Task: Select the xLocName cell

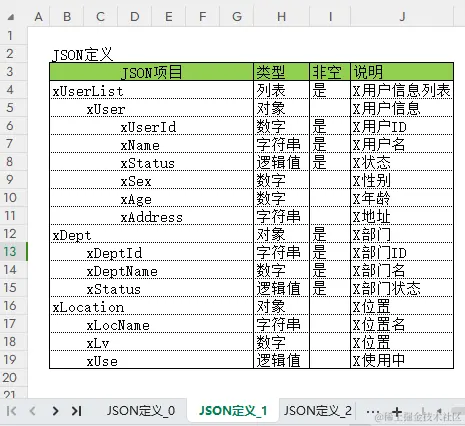Action: [151, 324]
